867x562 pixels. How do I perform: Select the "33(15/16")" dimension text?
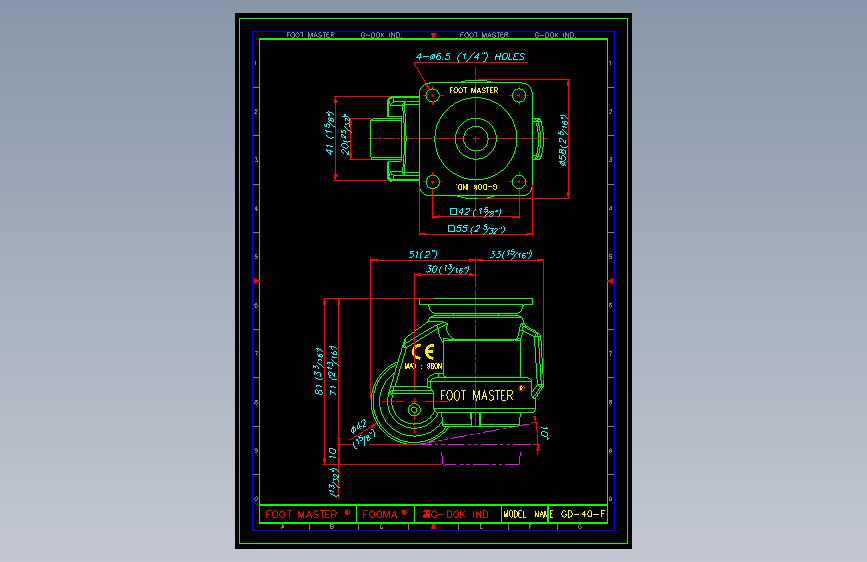click(511, 254)
